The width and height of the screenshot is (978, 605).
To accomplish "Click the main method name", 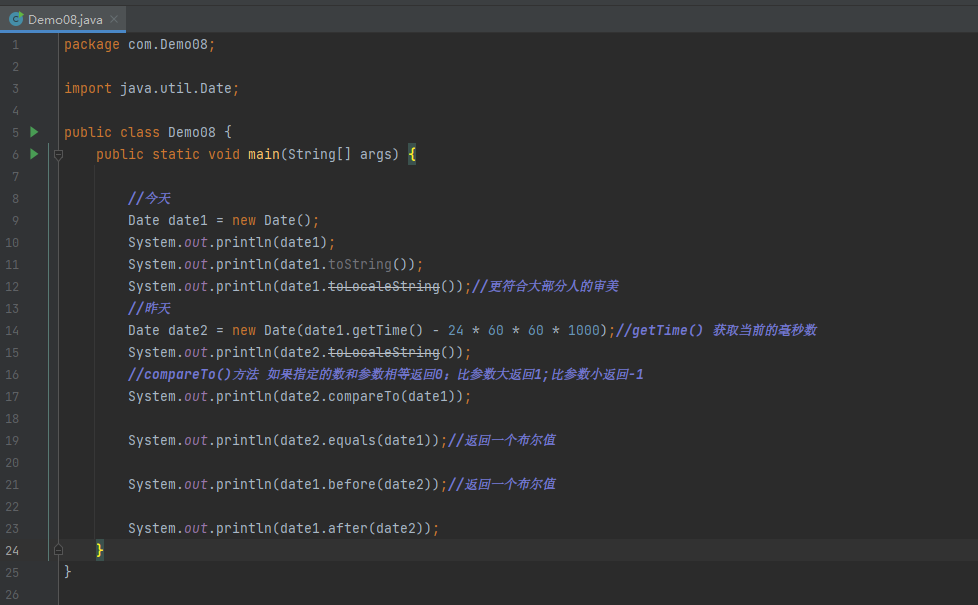I will point(264,154).
